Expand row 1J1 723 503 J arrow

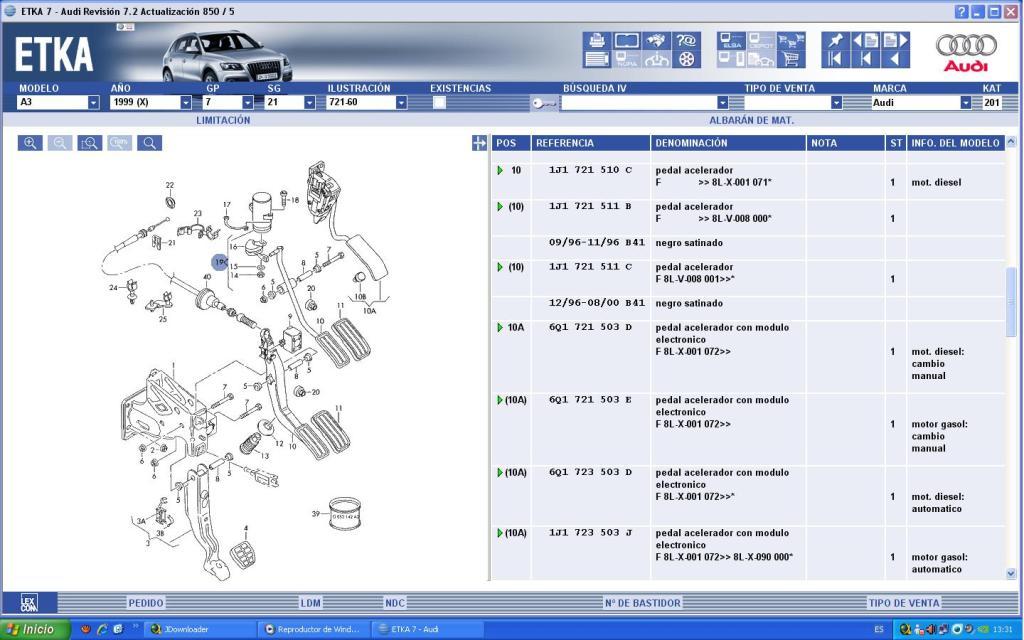[500, 533]
